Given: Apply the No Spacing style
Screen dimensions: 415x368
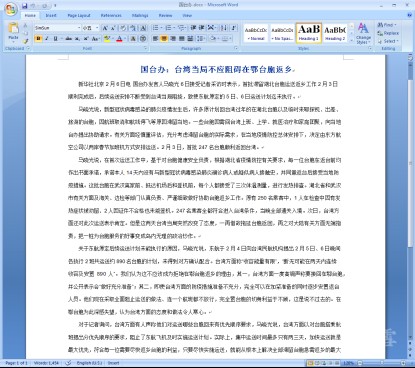Looking at the screenshot, I should coord(282,33).
